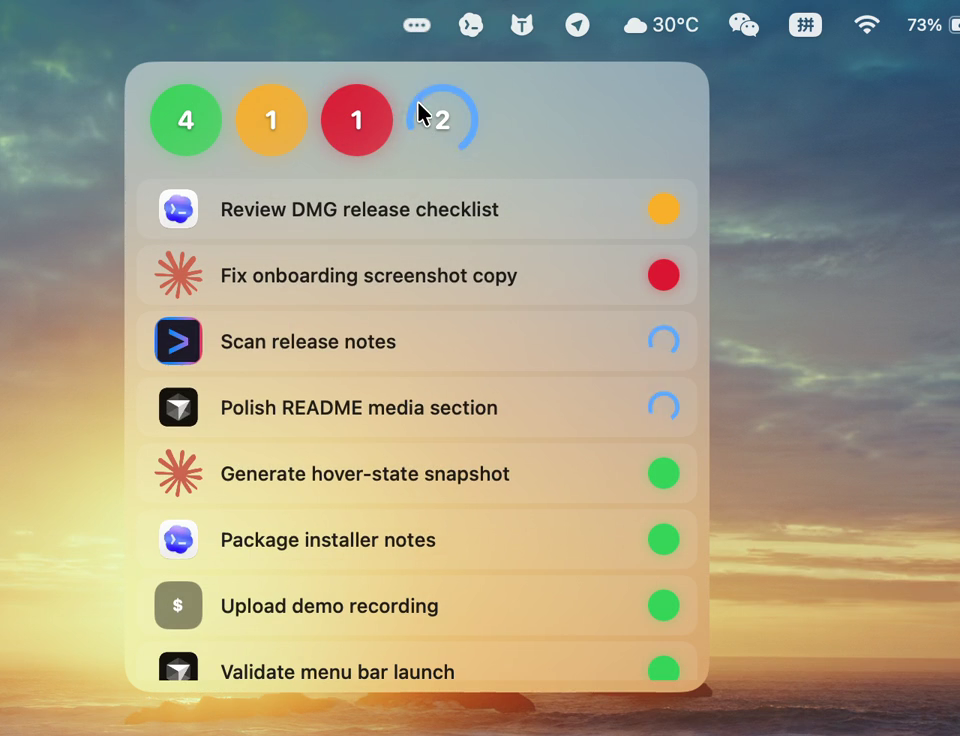Click red status dot for Fix onboarding screenshot copy
Screen dimensions: 960x736
(x=664, y=275)
